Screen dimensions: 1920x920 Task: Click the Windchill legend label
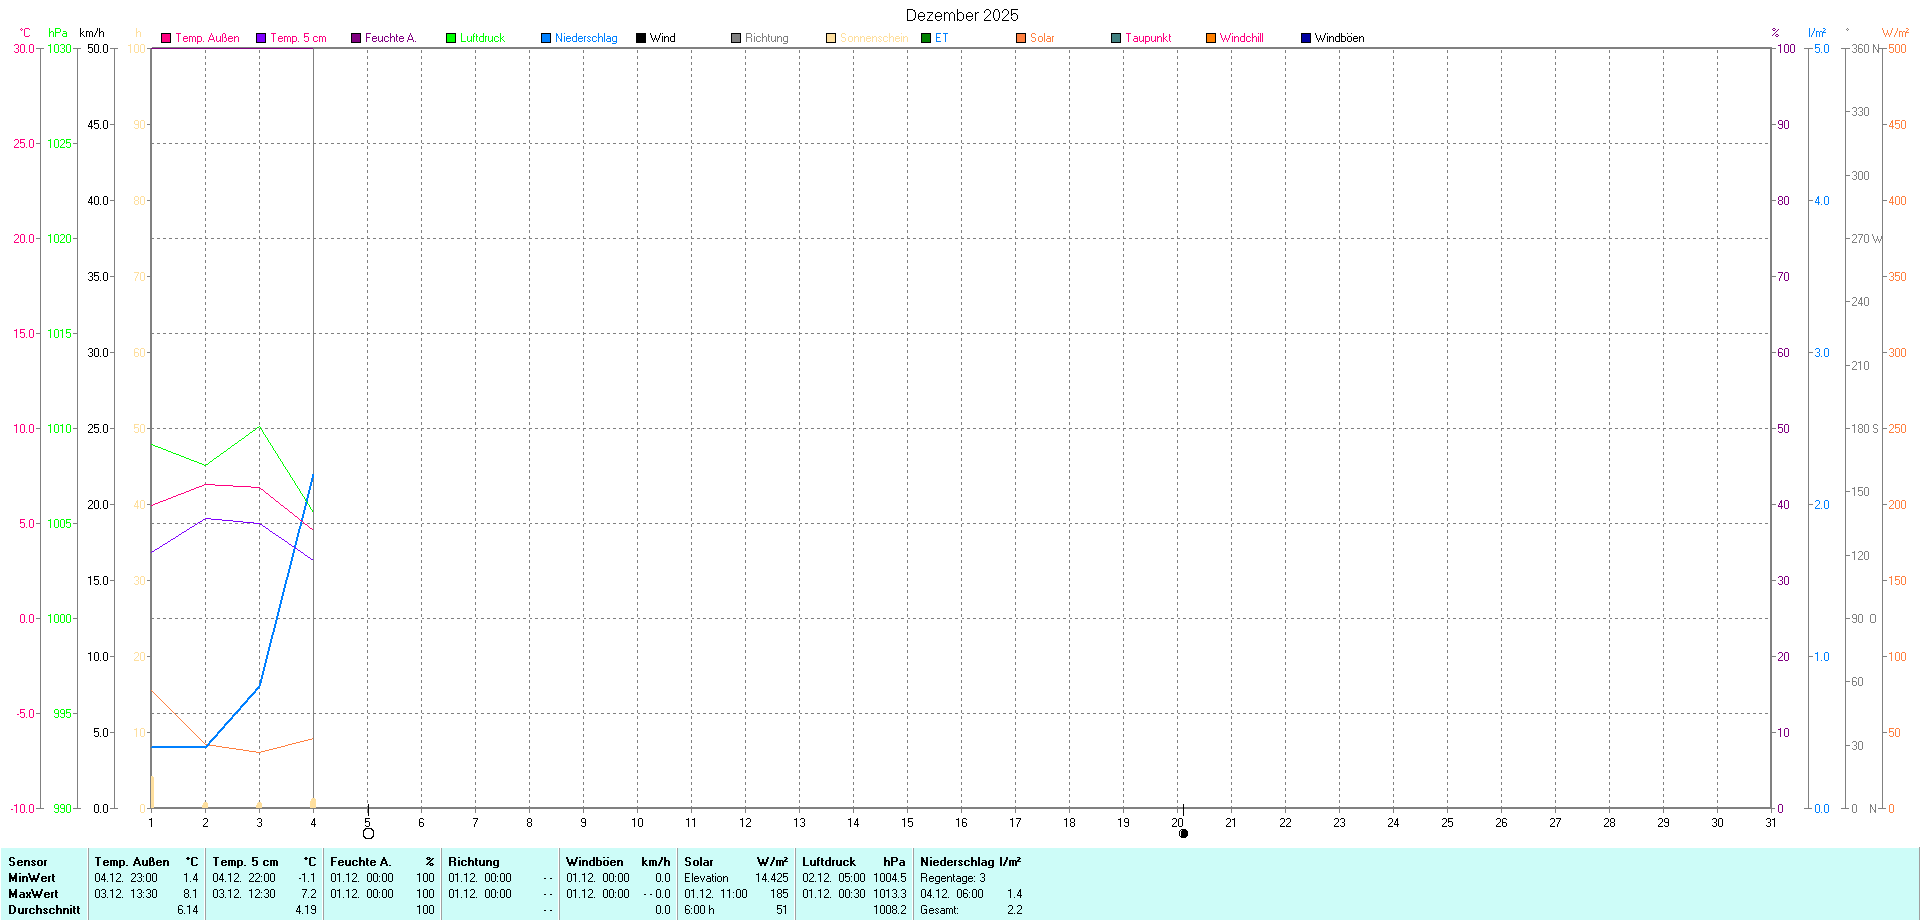tap(1241, 38)
